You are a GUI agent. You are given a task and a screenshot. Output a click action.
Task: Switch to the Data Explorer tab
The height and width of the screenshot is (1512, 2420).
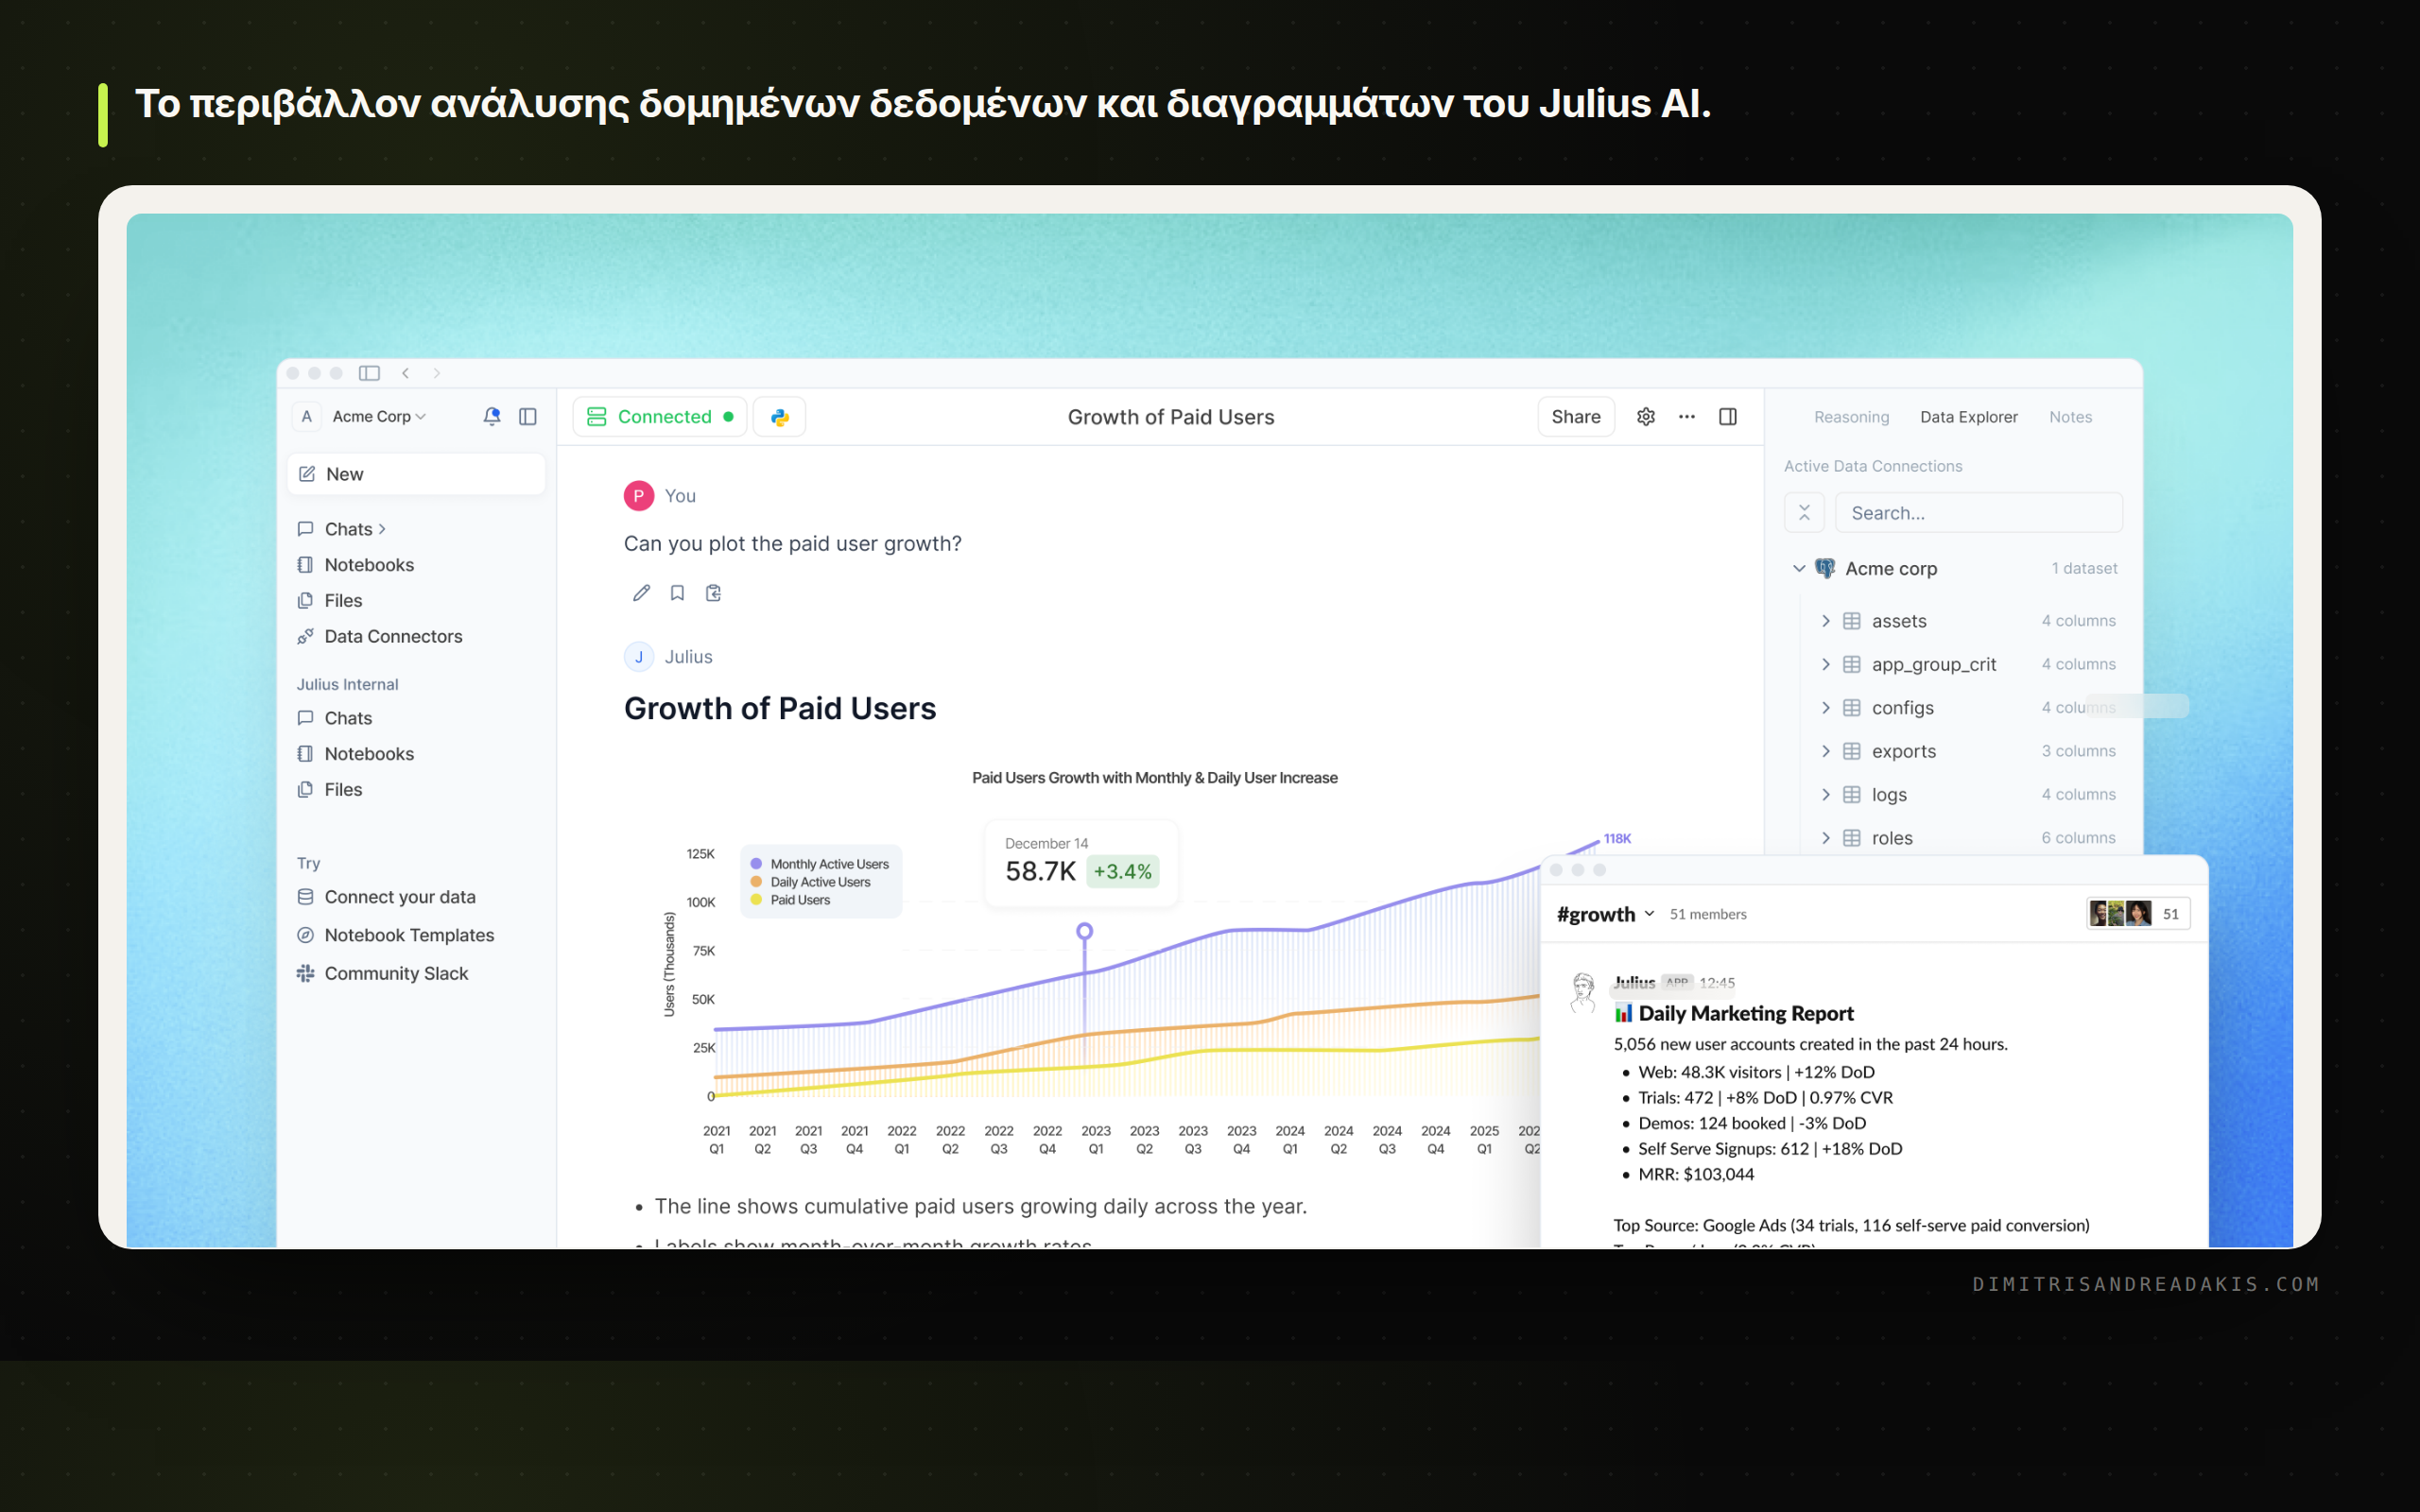tap(1968, 417)
